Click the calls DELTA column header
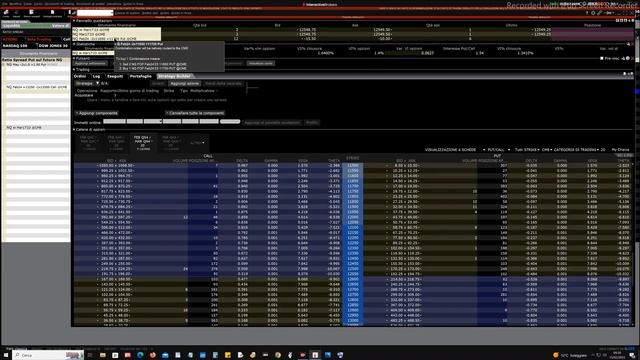640x360 pixels. tap(242, 160)
